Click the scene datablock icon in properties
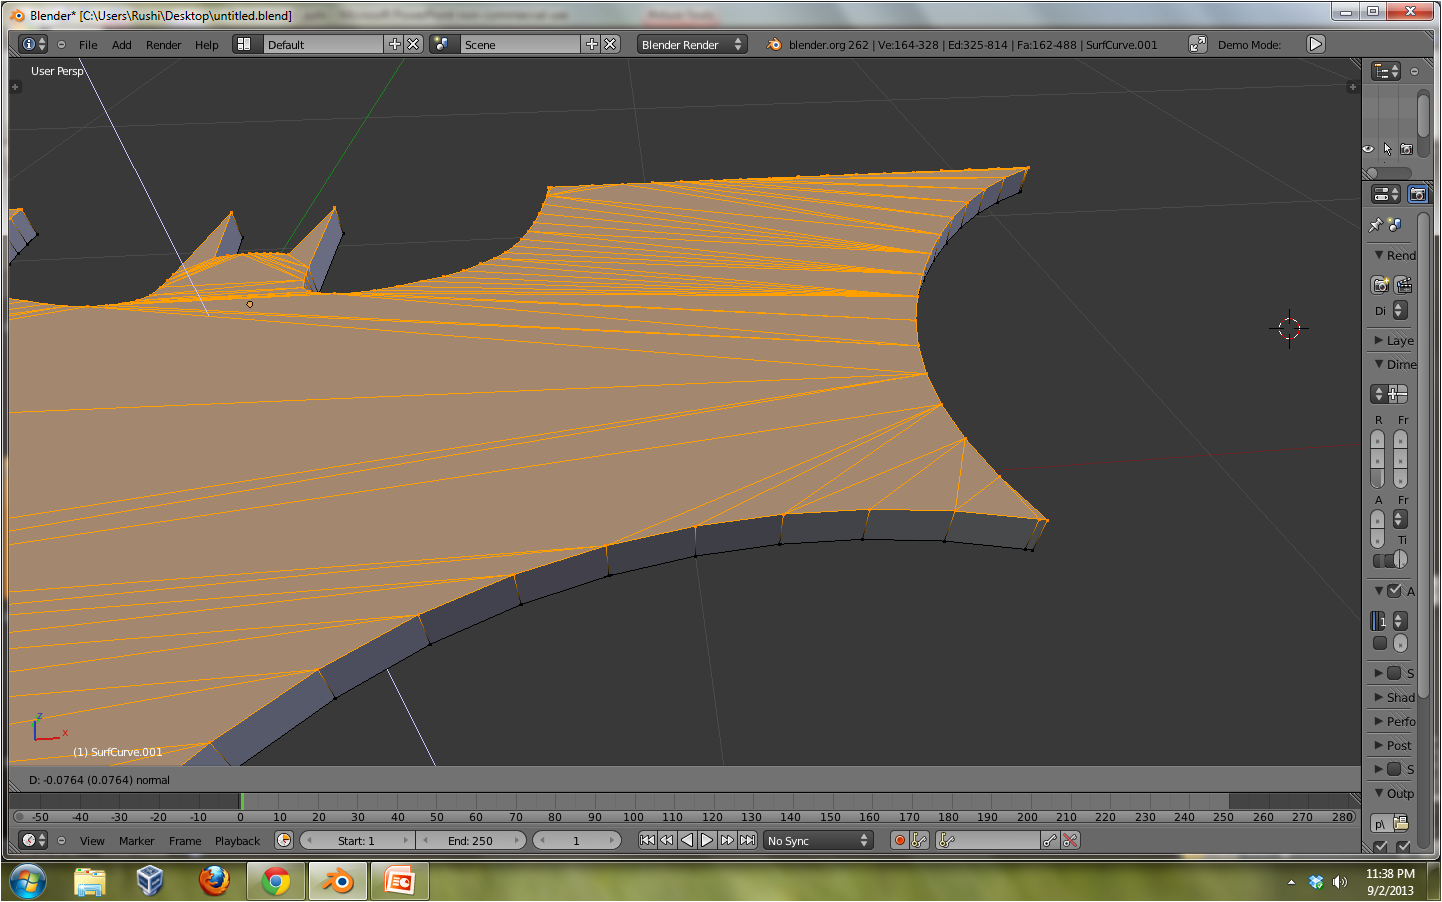The height and width of the screenshot is (902, 1442). click(x=1395, y=225)
